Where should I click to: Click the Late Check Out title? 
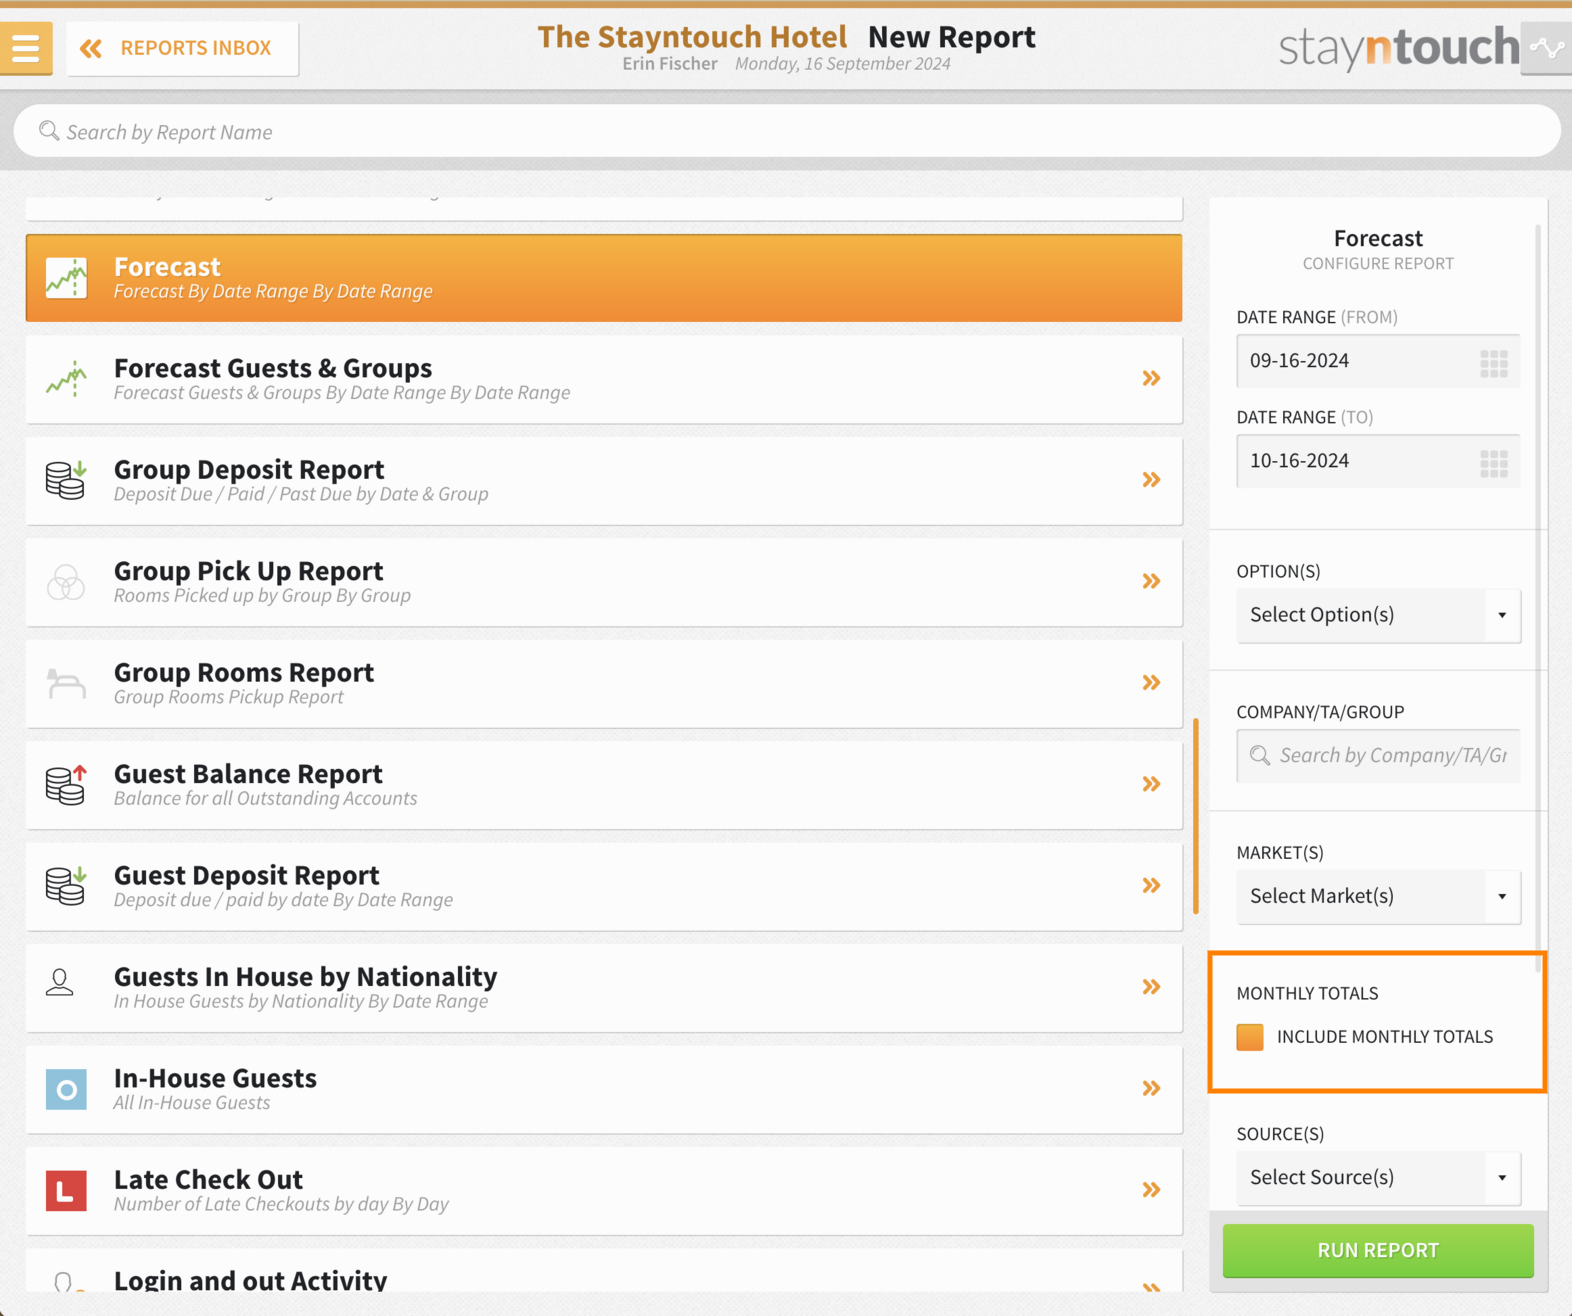click(208, 1179)
